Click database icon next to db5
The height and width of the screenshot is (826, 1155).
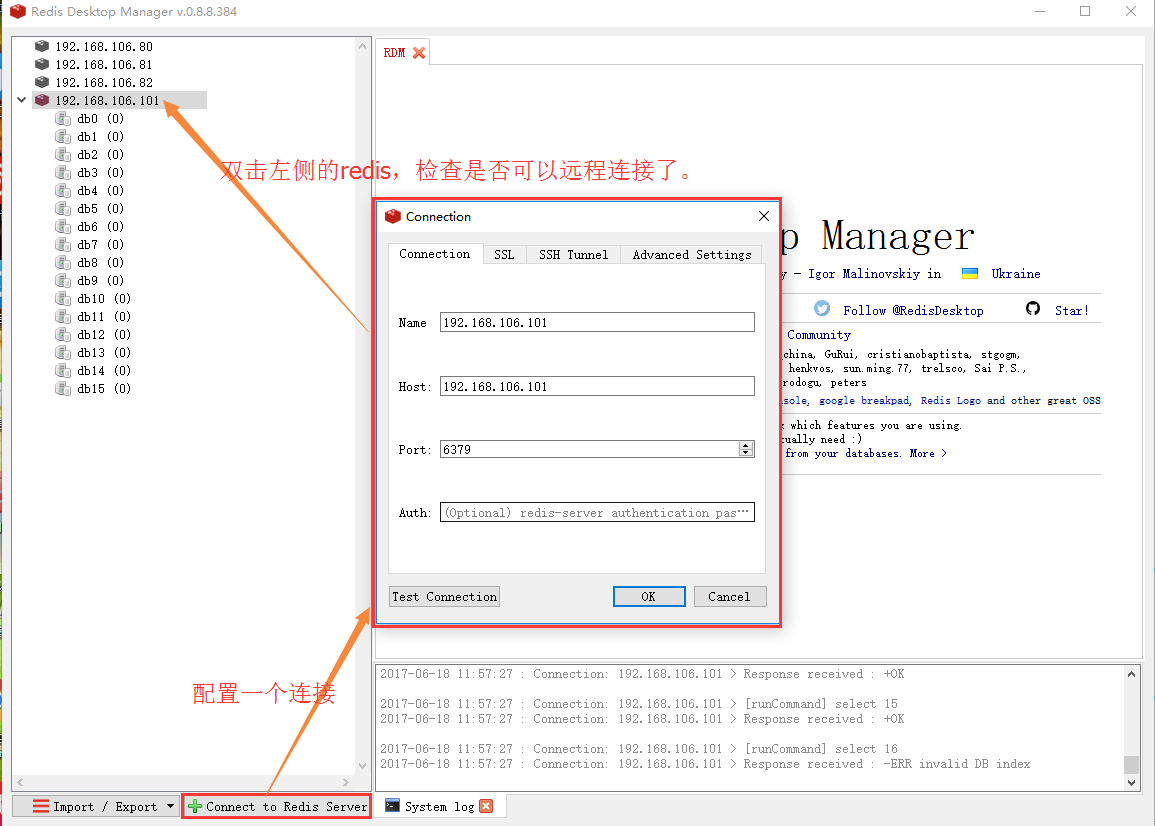point(63,209)
